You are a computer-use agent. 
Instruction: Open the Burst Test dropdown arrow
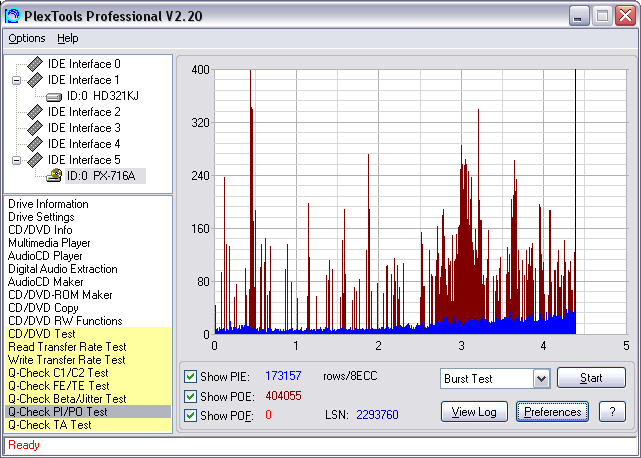(x=541, y=379)
